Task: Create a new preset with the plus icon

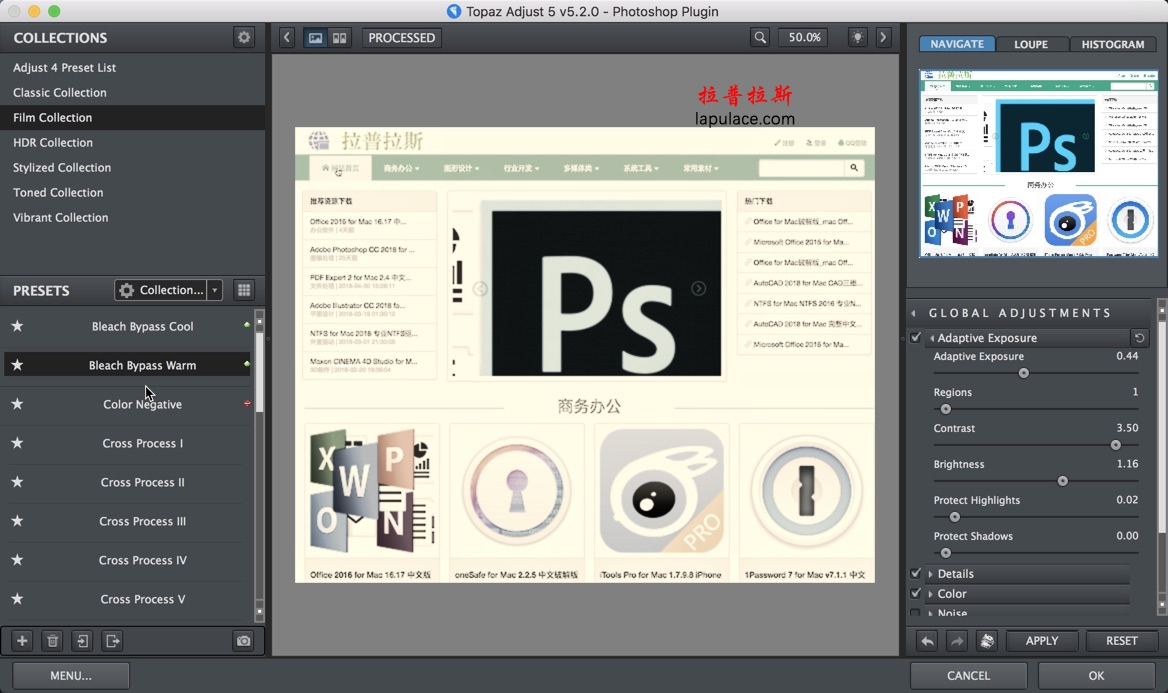Action: (21, 640)
